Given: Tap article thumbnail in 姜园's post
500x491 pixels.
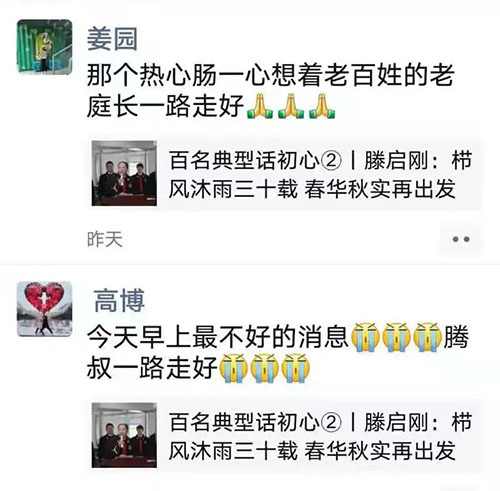Looking at the screenshot, I should tap(124, 173).
